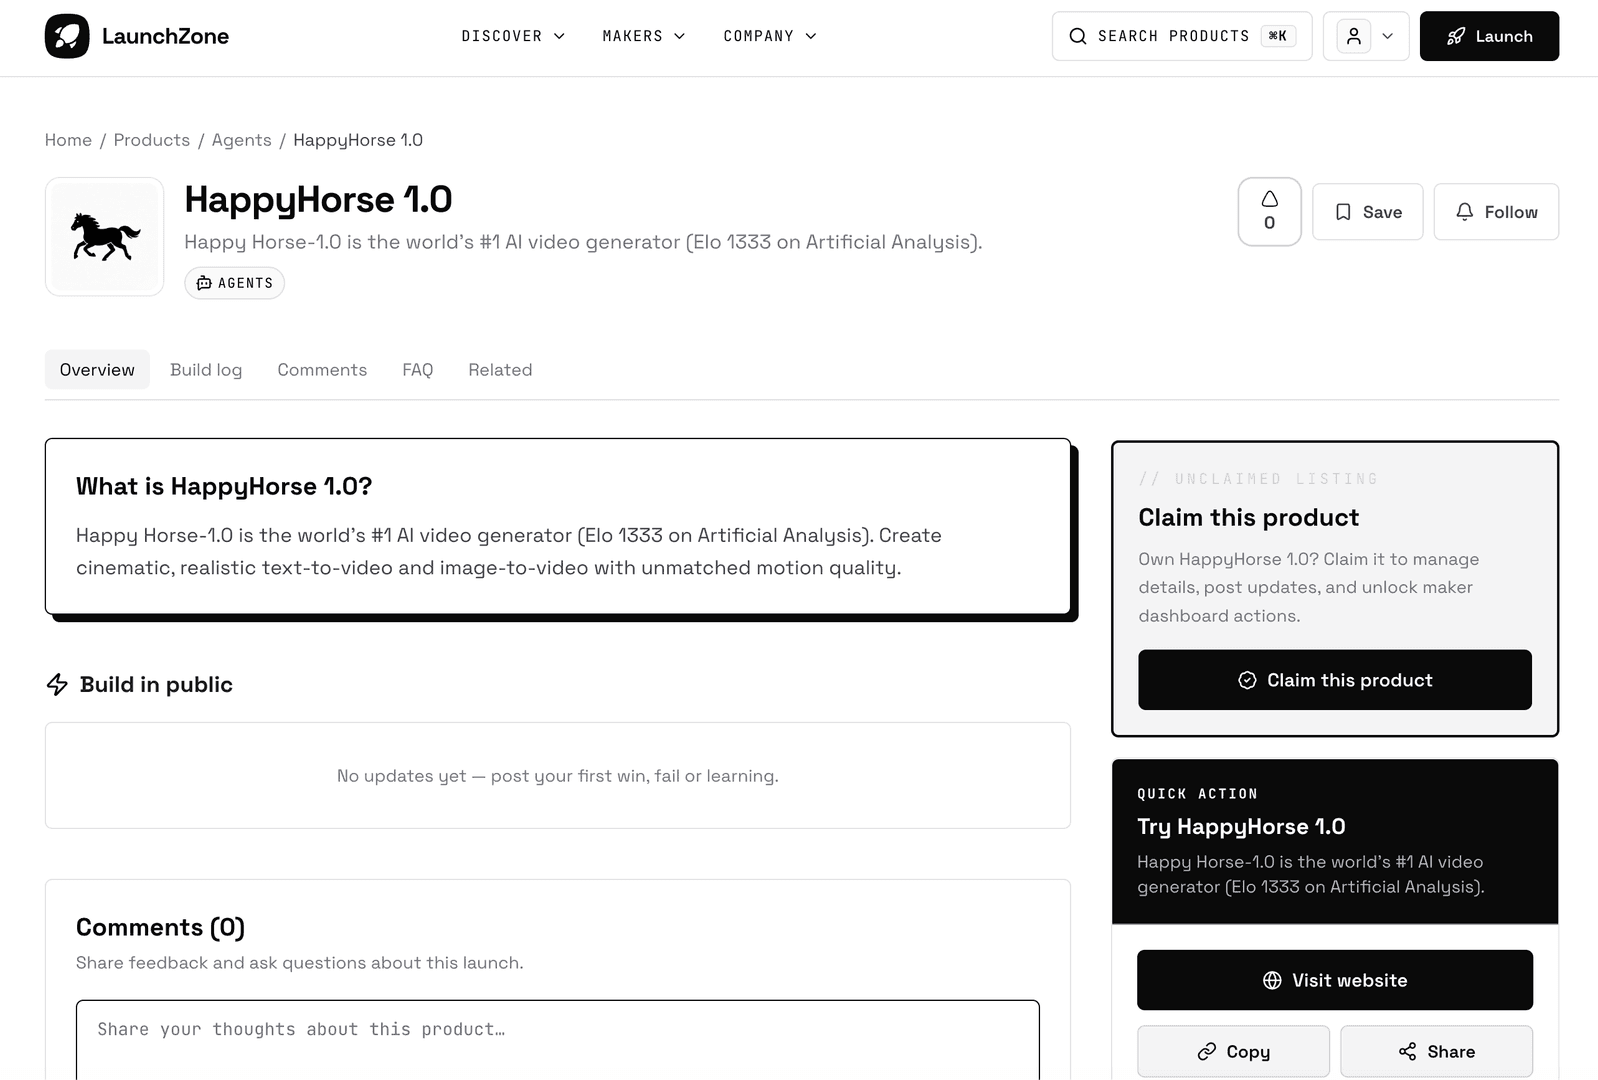Screen dimensions: 1598x1080
Task: Click the bell icon on Follow
Action: (x=1465, y=212)
